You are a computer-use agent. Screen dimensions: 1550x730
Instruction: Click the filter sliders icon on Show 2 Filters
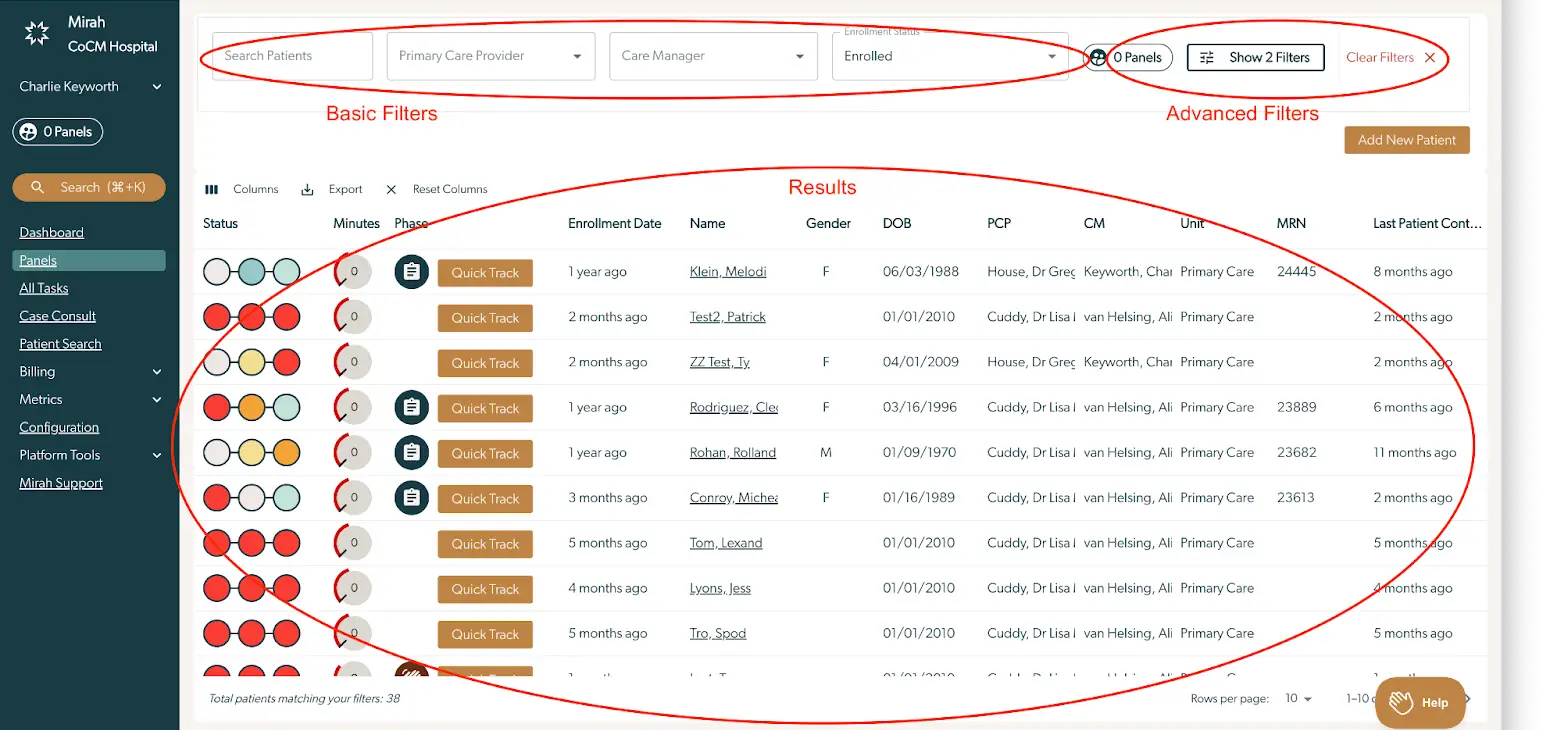(1207, 57)
